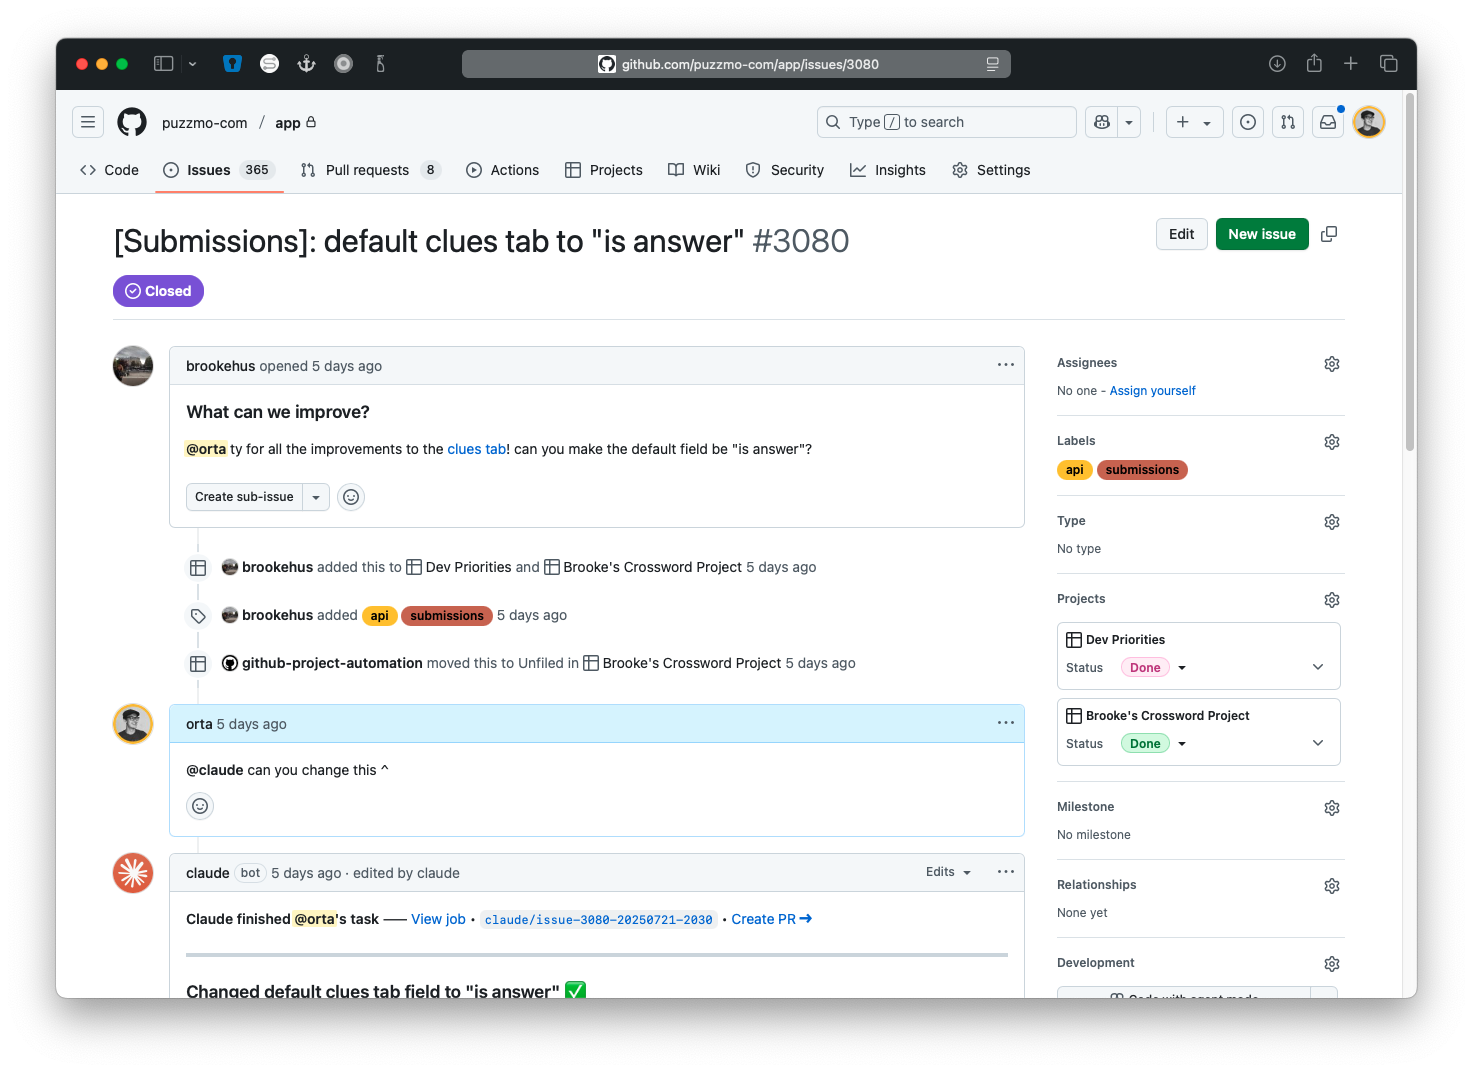Open the Labels settings gear
Image resolution: width=1473 pixels, height=1072 pixels.
tap(1331, 441)
